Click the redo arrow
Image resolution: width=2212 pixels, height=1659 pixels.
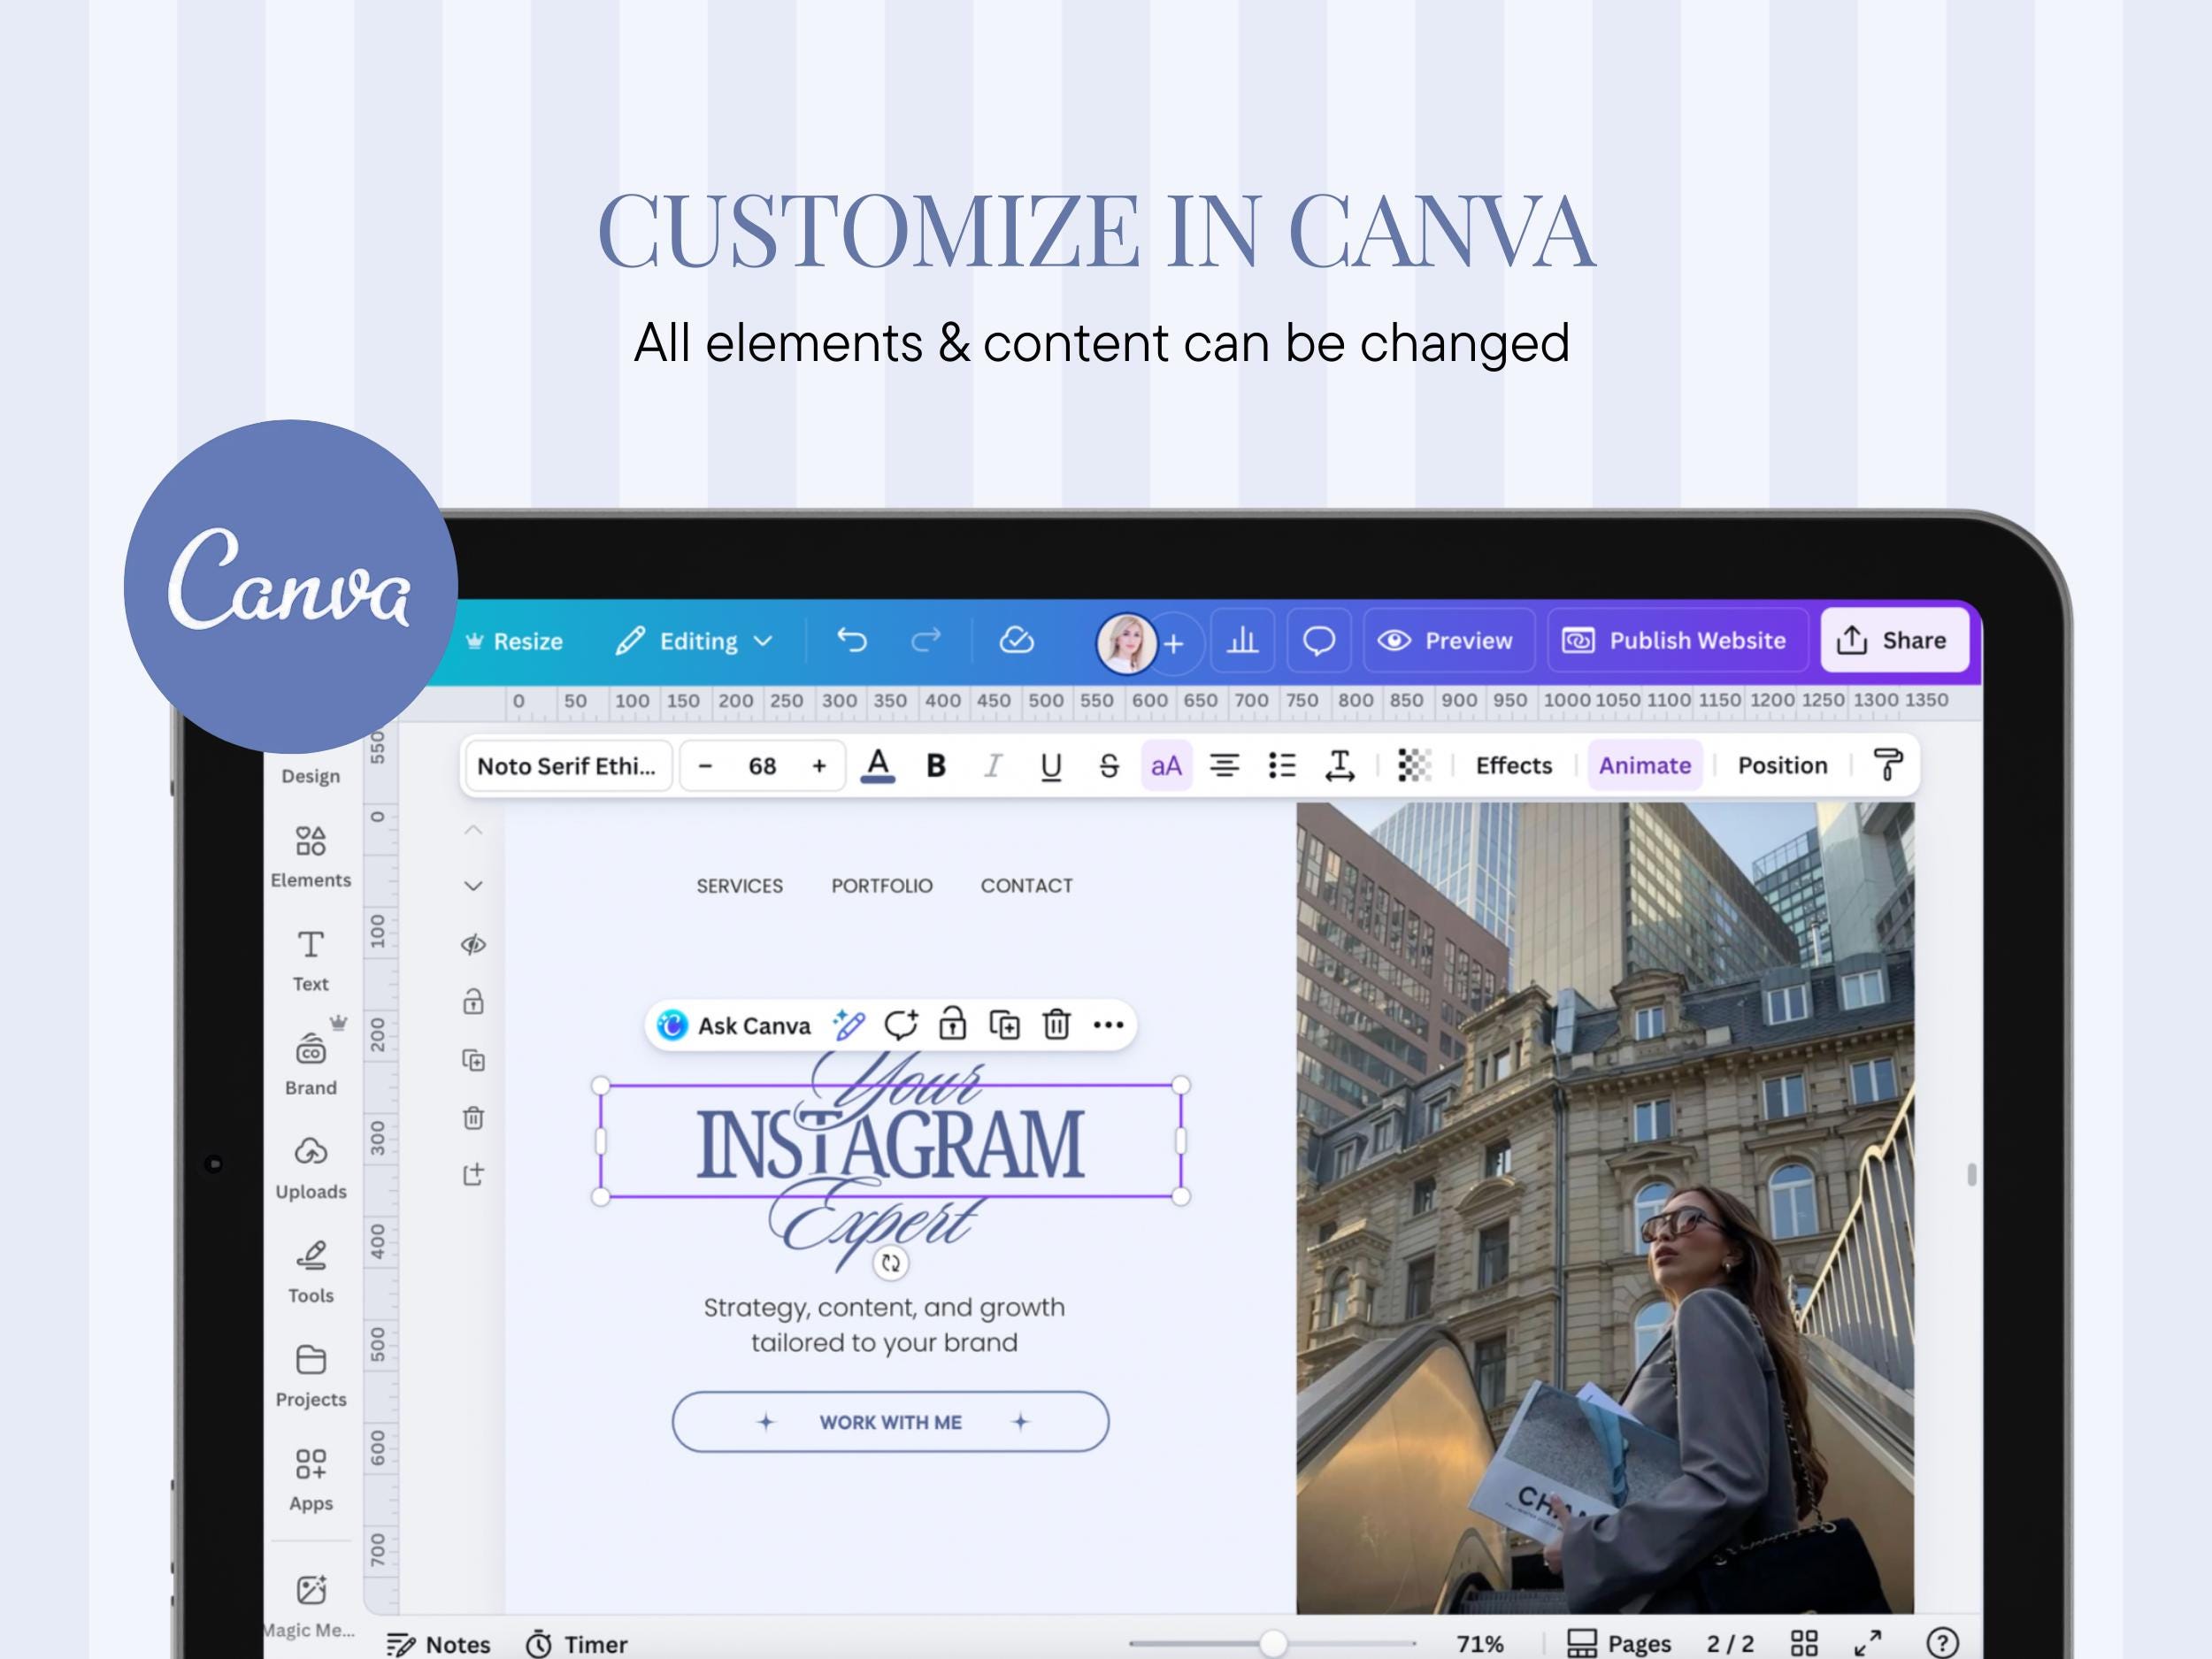(926, 640)
